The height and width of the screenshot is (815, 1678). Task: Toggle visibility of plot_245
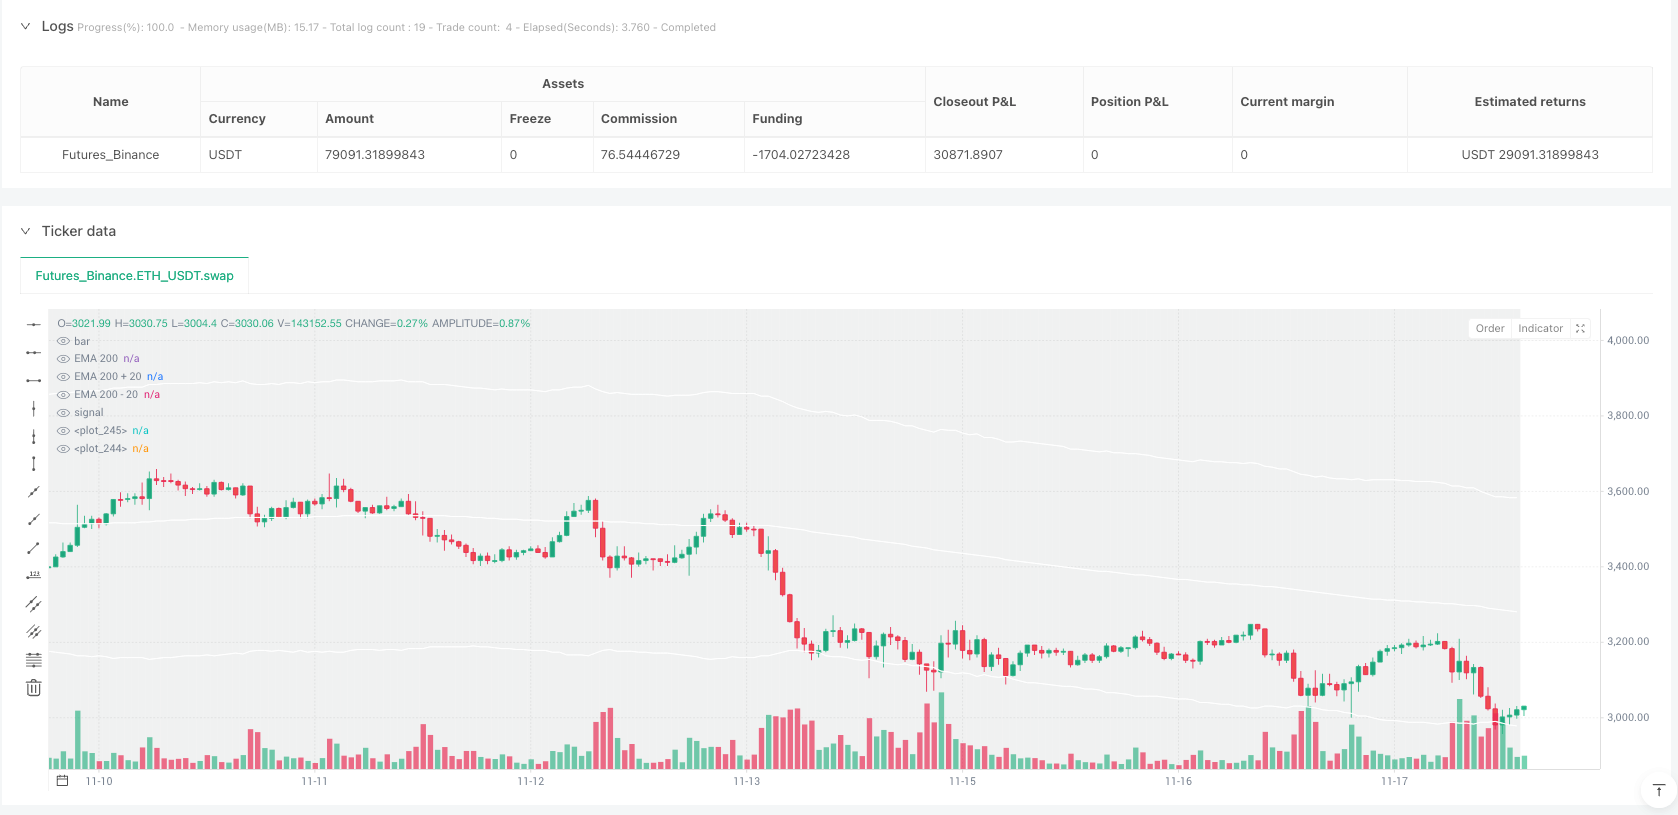tap(63, 431)
